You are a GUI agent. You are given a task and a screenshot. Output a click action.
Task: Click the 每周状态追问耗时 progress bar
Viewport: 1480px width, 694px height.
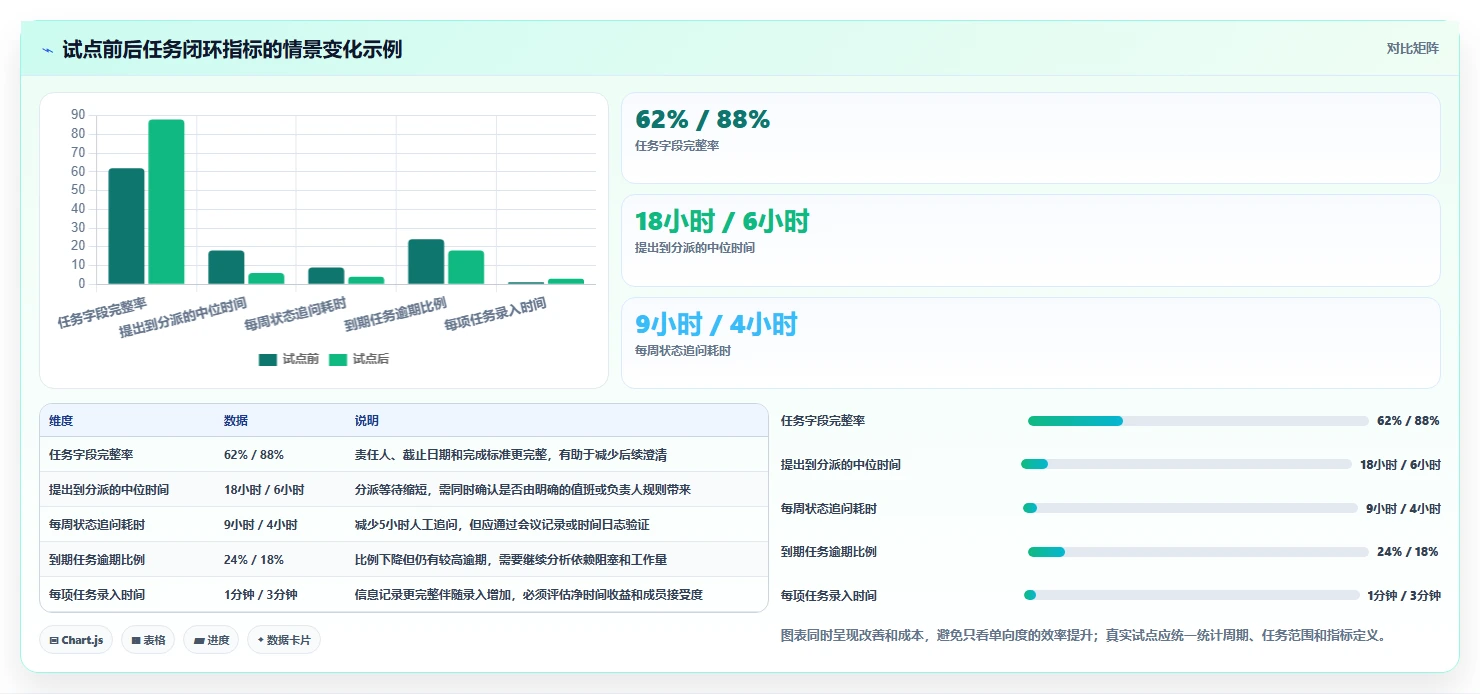[1190, 508]
